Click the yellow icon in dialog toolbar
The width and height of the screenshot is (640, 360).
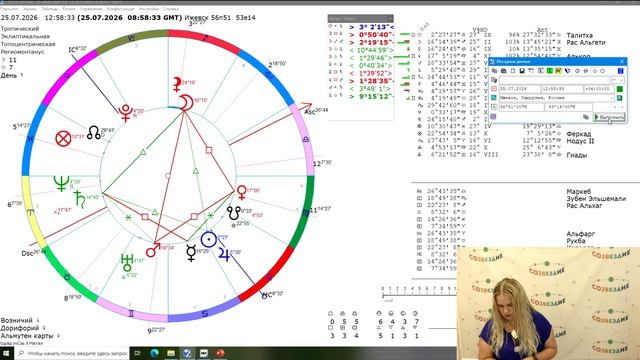(x=558, y=71)
